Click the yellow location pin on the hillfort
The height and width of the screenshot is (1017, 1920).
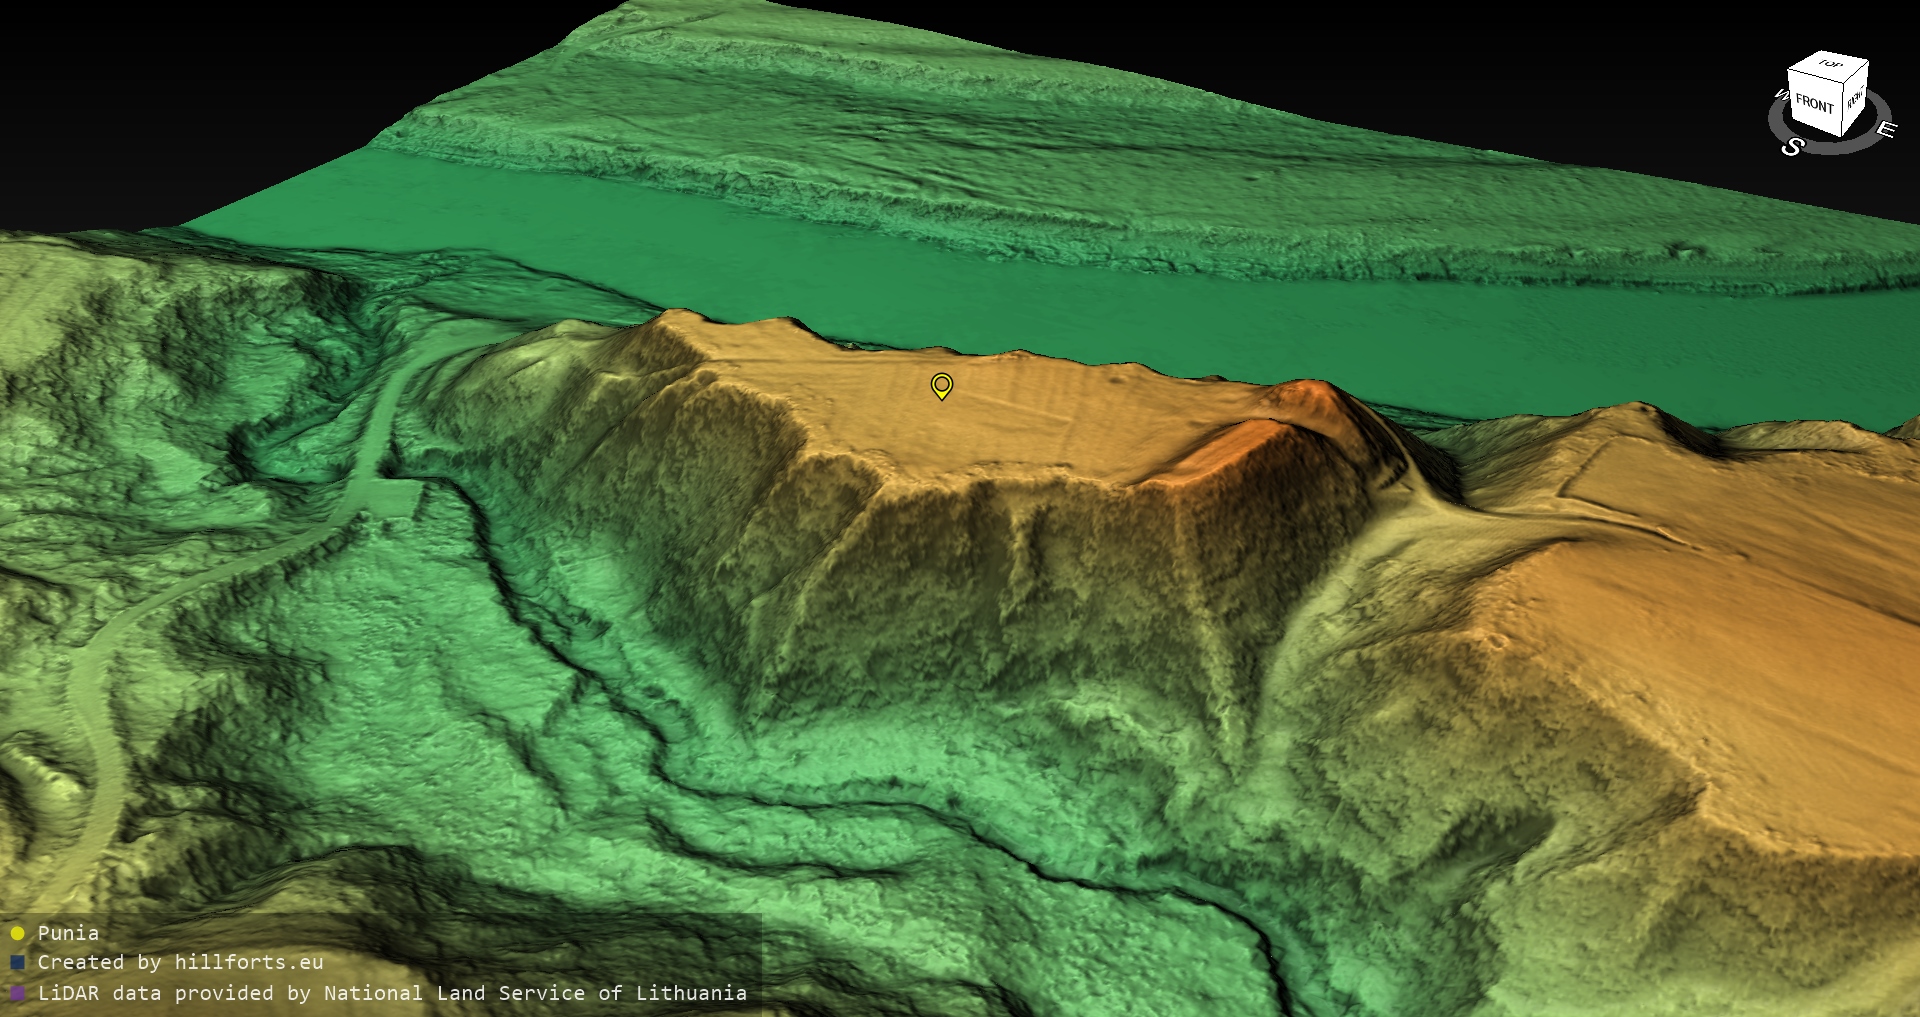(x=941, y=385)
